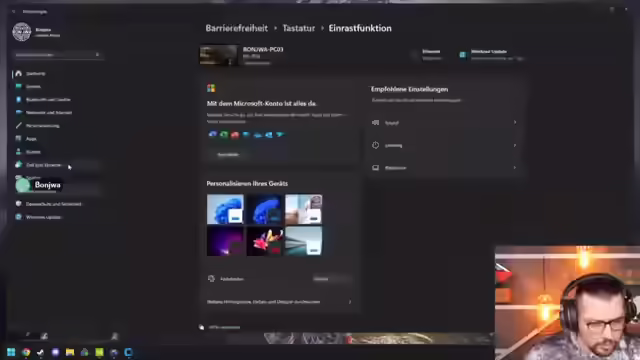Open the blue square app in taskbar

coord(129,352)
